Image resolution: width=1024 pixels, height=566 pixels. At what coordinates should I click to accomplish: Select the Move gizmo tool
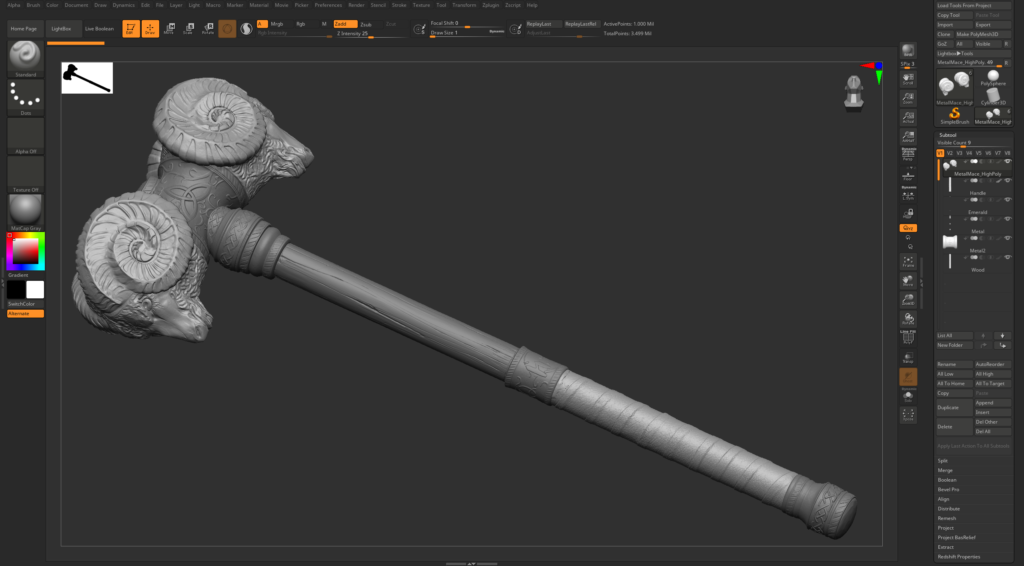[x=169, y=29]
